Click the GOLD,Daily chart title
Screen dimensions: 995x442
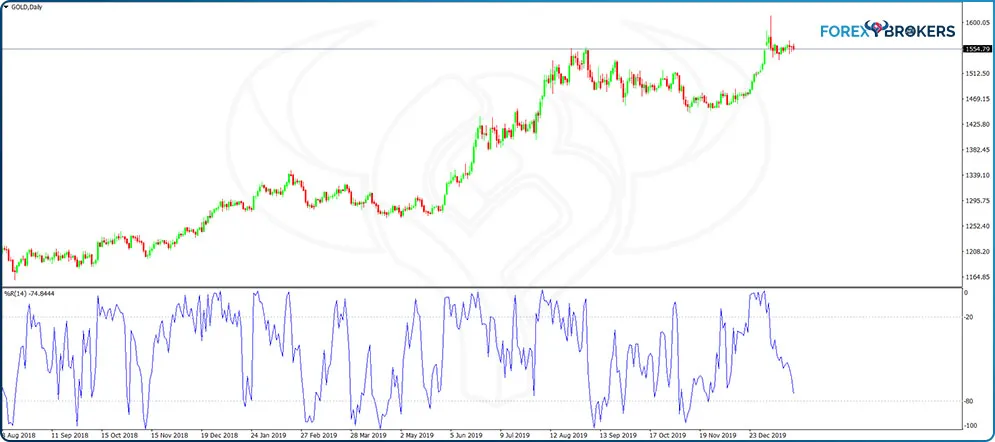25,8
